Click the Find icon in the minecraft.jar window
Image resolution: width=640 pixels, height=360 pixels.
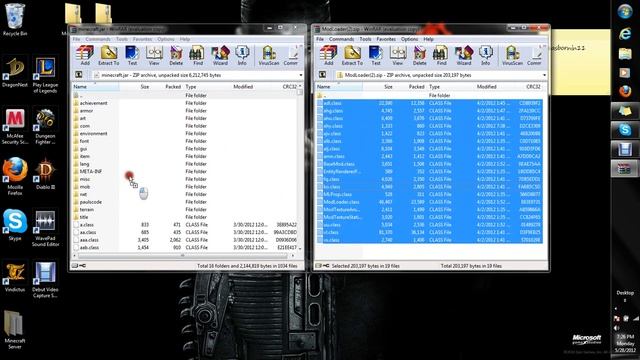198,56
